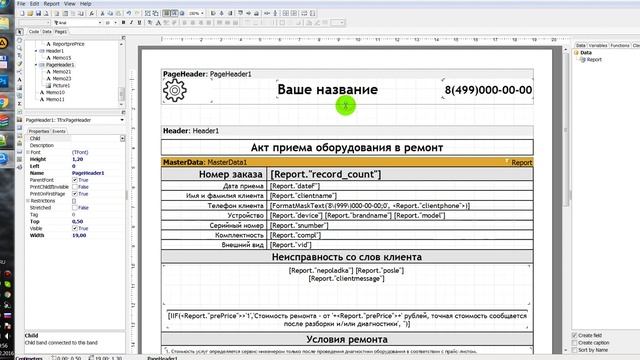Viewport: 640px width, 360px height.
Task: Enable Create caption checkbox
Action: pyautogui.click(x=575, y=343)
